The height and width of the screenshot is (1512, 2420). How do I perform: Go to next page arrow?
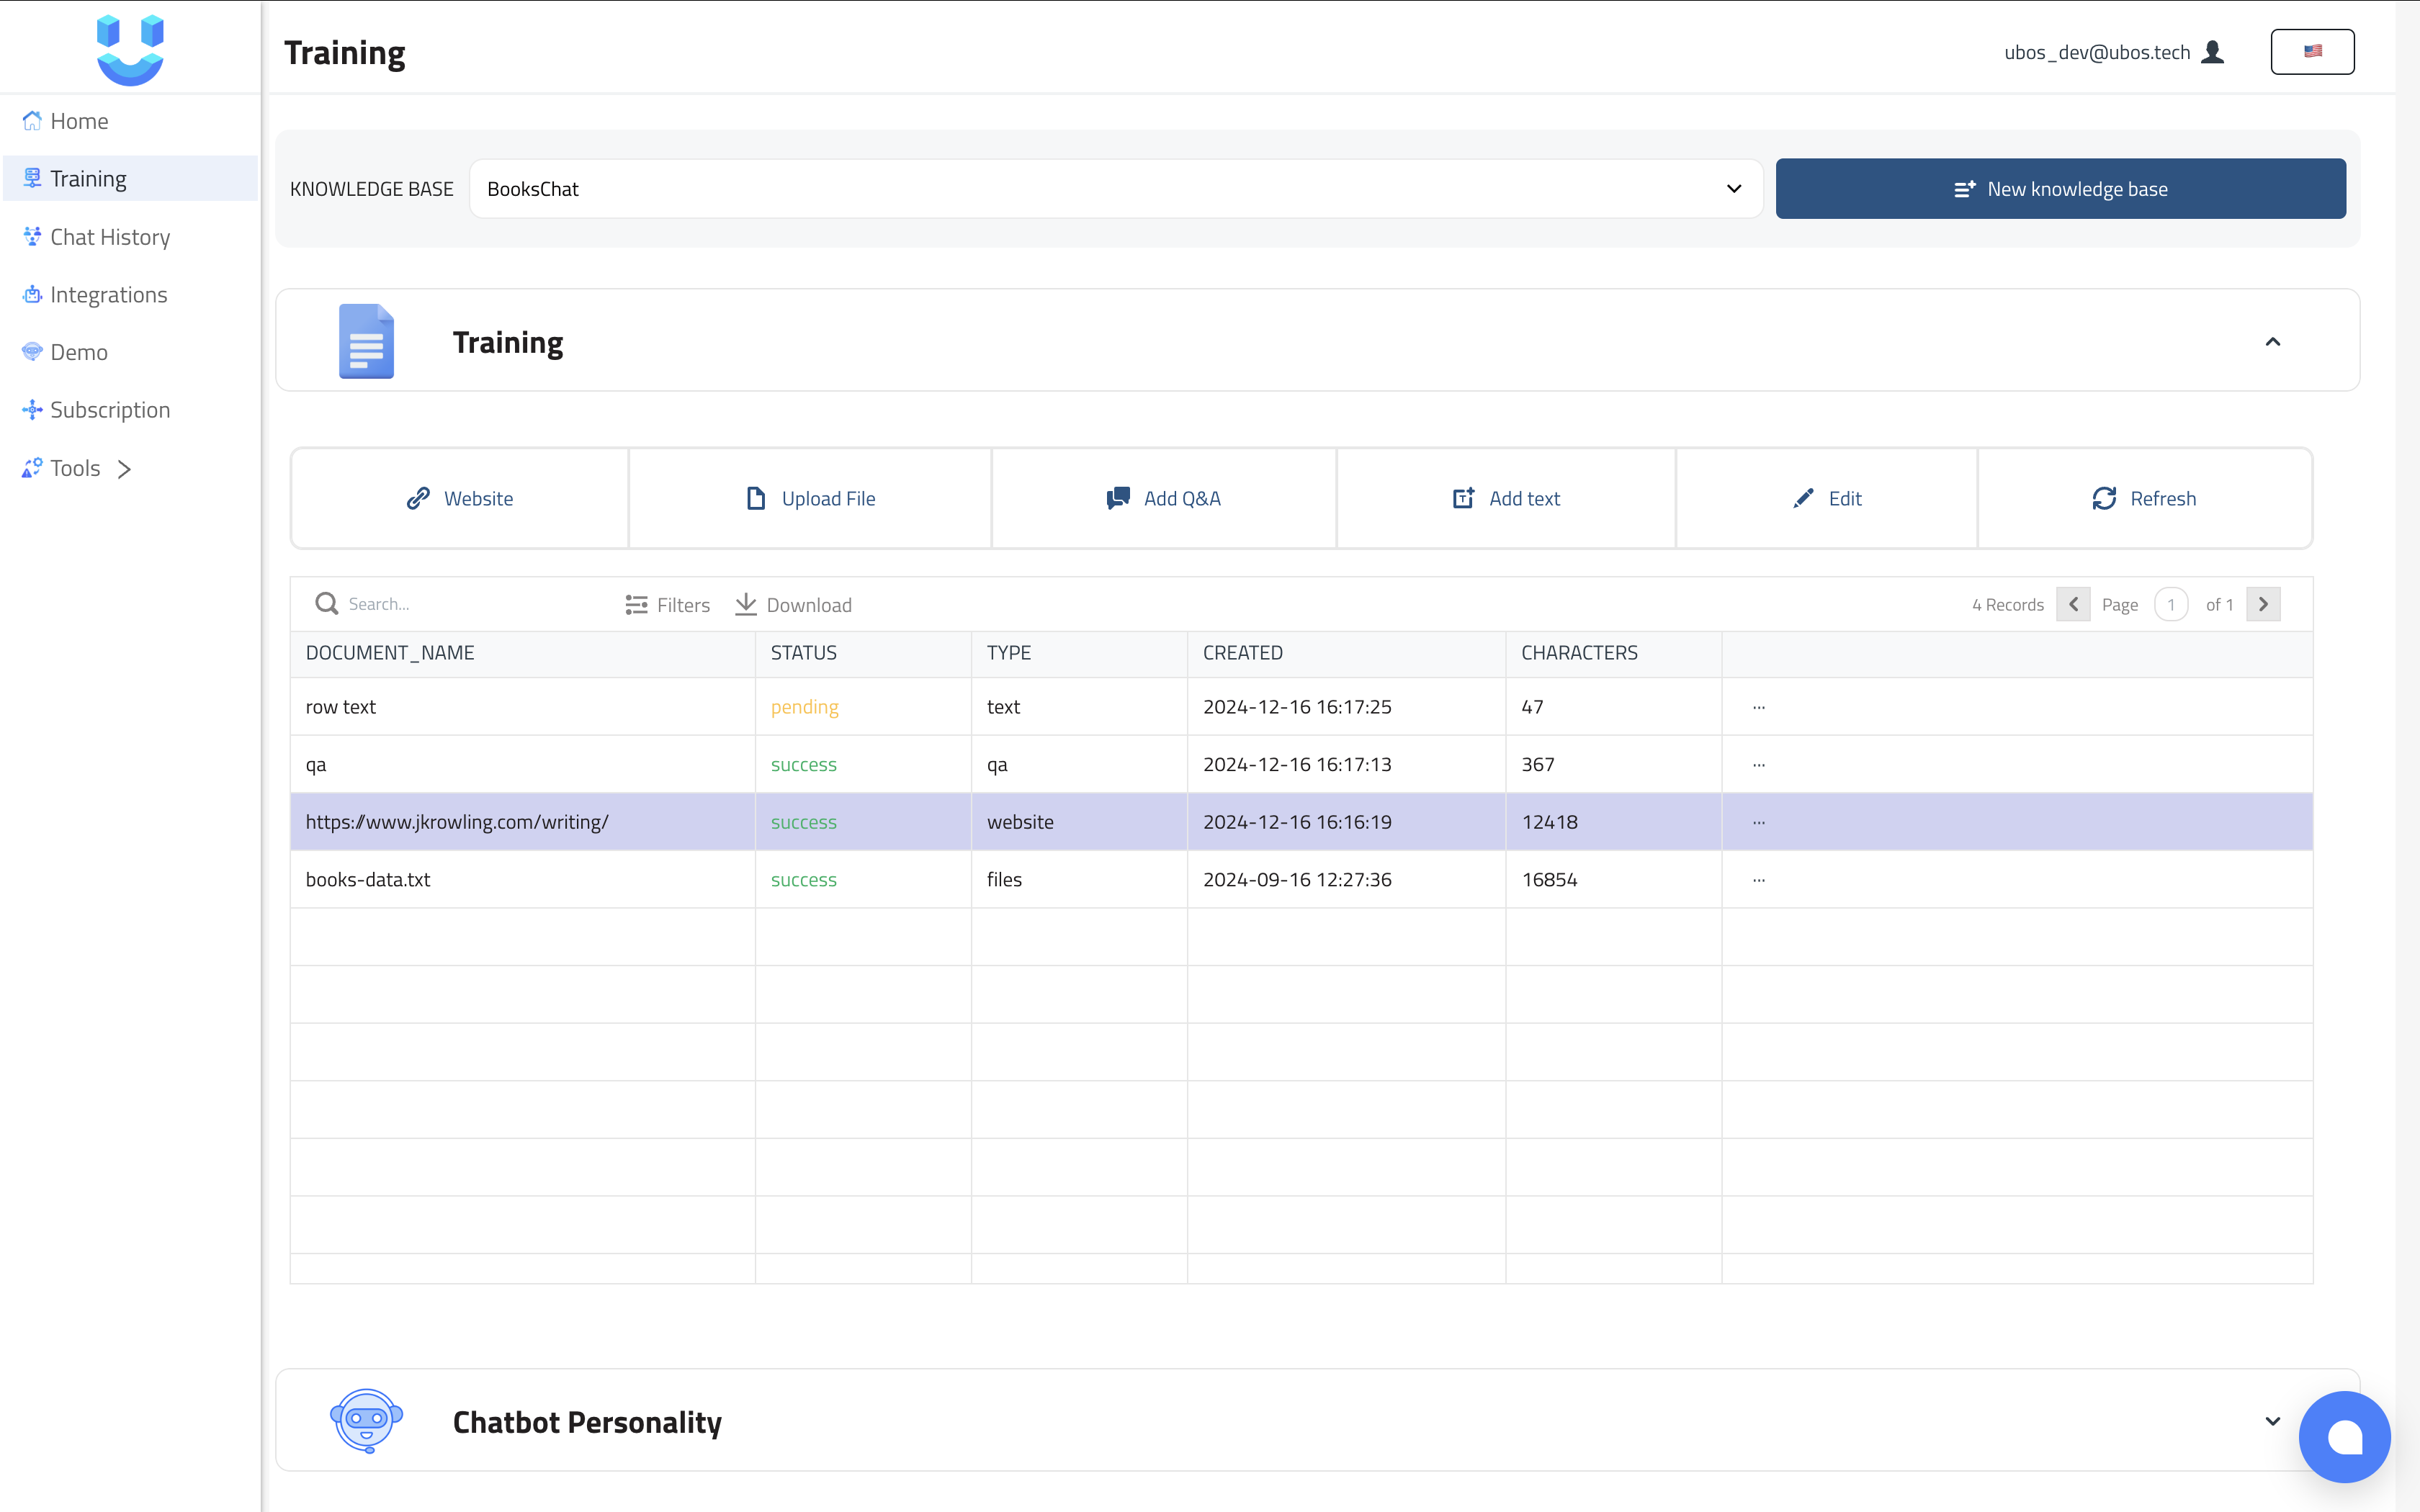pos(2263,604)
